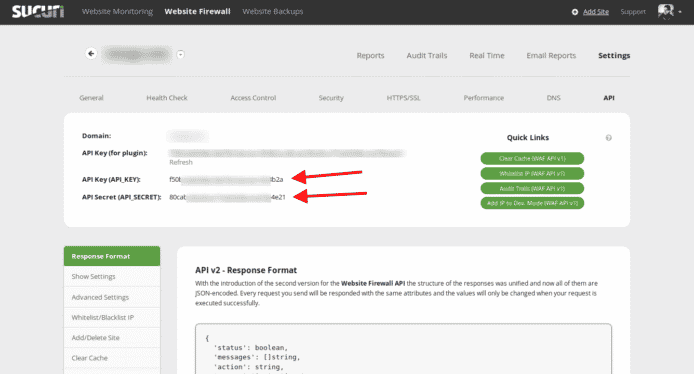Screen dimensions: 694x374
Task: Click the blurred site name at the top
Action: (136, 54)
